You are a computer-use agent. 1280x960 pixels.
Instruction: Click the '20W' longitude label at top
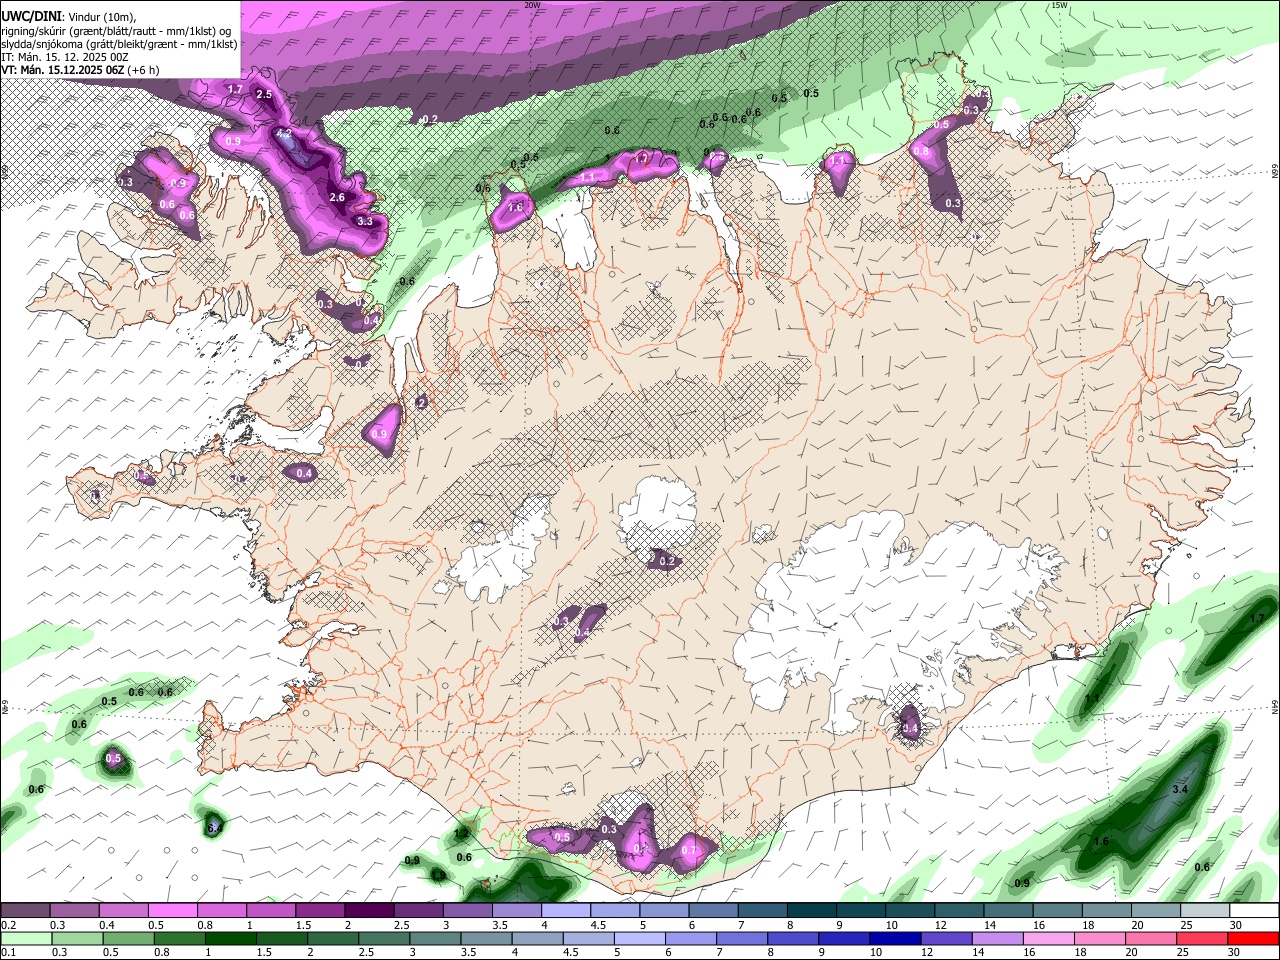click(x=532, y=5)
